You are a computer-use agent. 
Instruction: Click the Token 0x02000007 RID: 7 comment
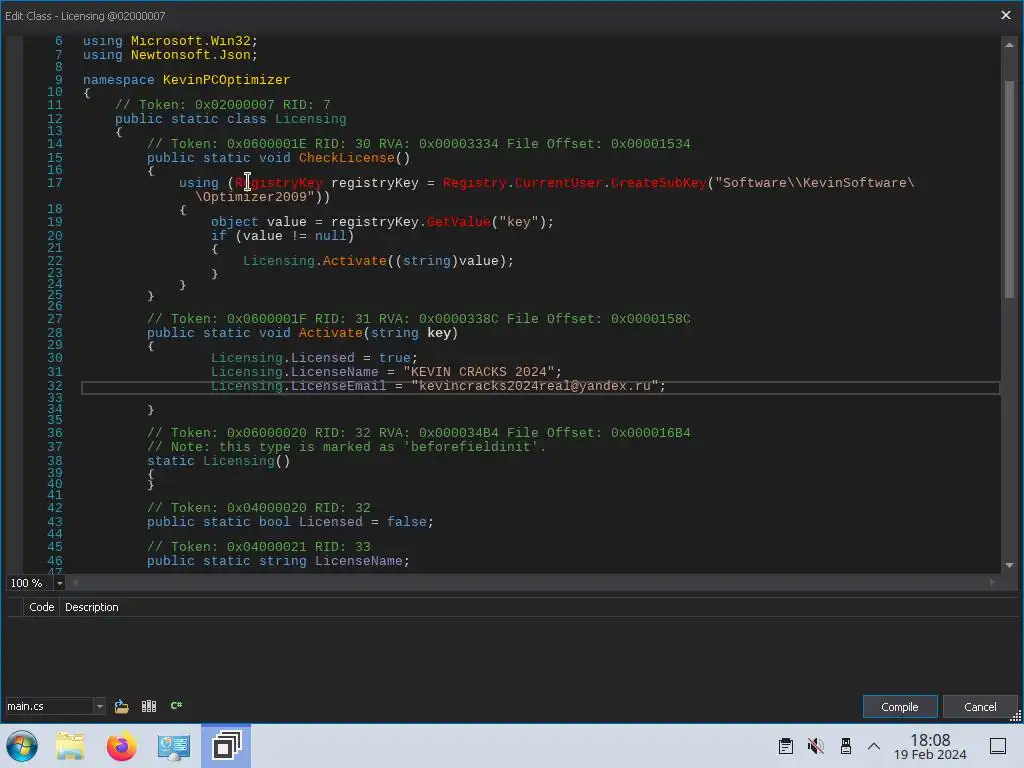tap(223, 104)
